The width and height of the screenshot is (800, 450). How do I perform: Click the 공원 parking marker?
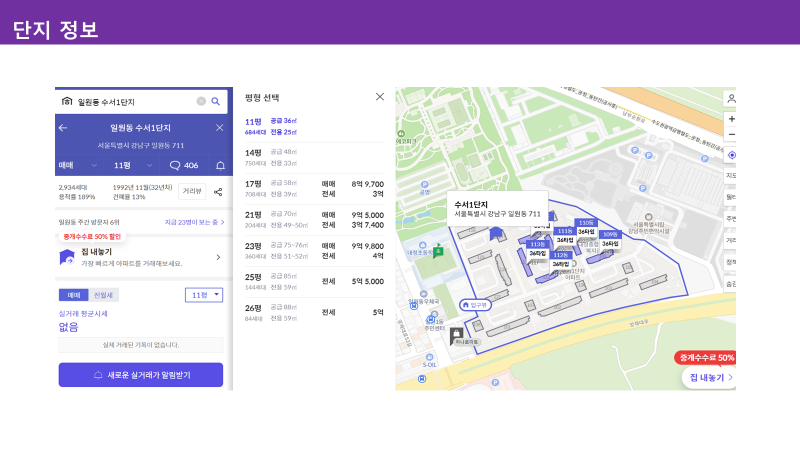pos(424,185)
